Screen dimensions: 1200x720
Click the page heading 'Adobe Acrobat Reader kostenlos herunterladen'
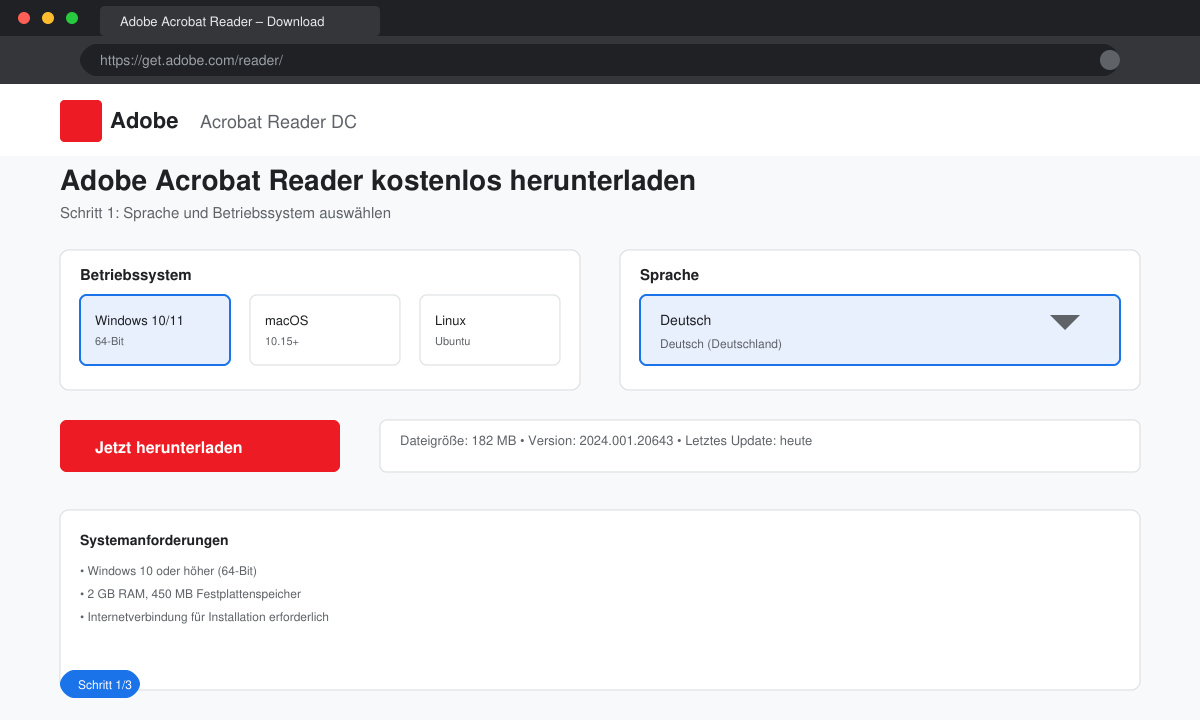pos(378,181)
